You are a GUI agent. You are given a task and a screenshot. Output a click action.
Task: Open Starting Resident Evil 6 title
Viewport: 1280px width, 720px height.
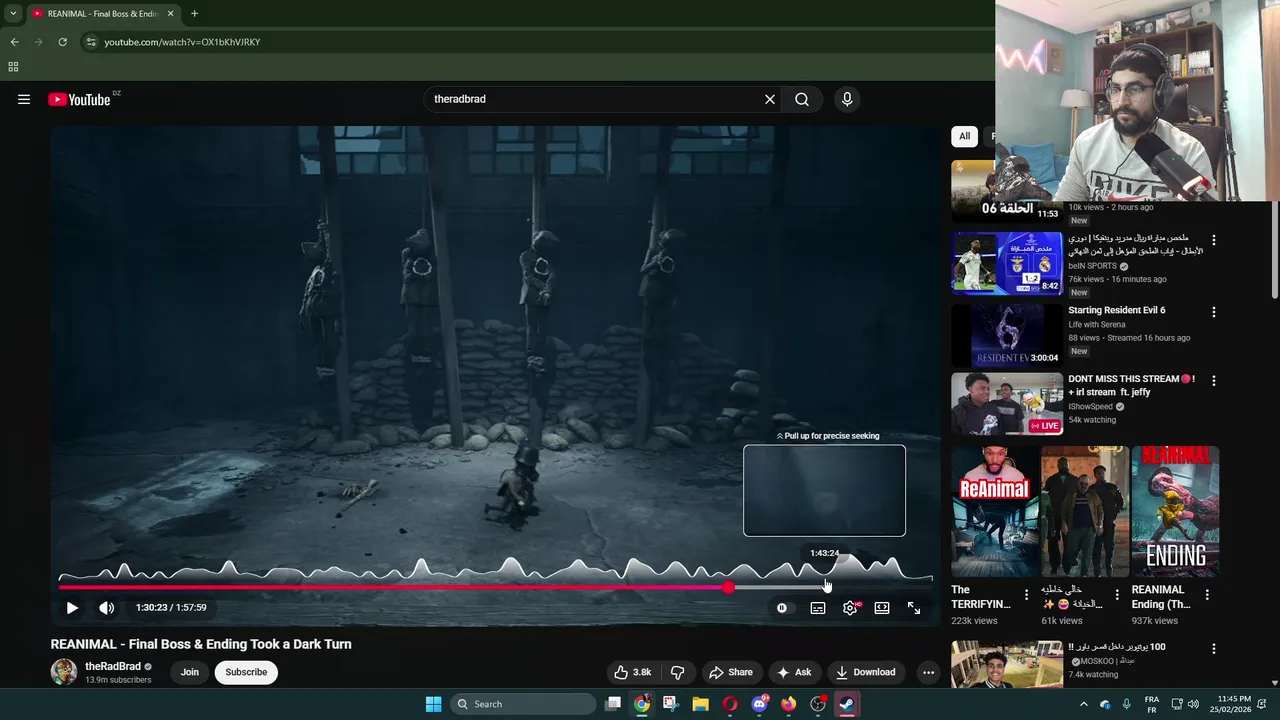[1116, 310]
